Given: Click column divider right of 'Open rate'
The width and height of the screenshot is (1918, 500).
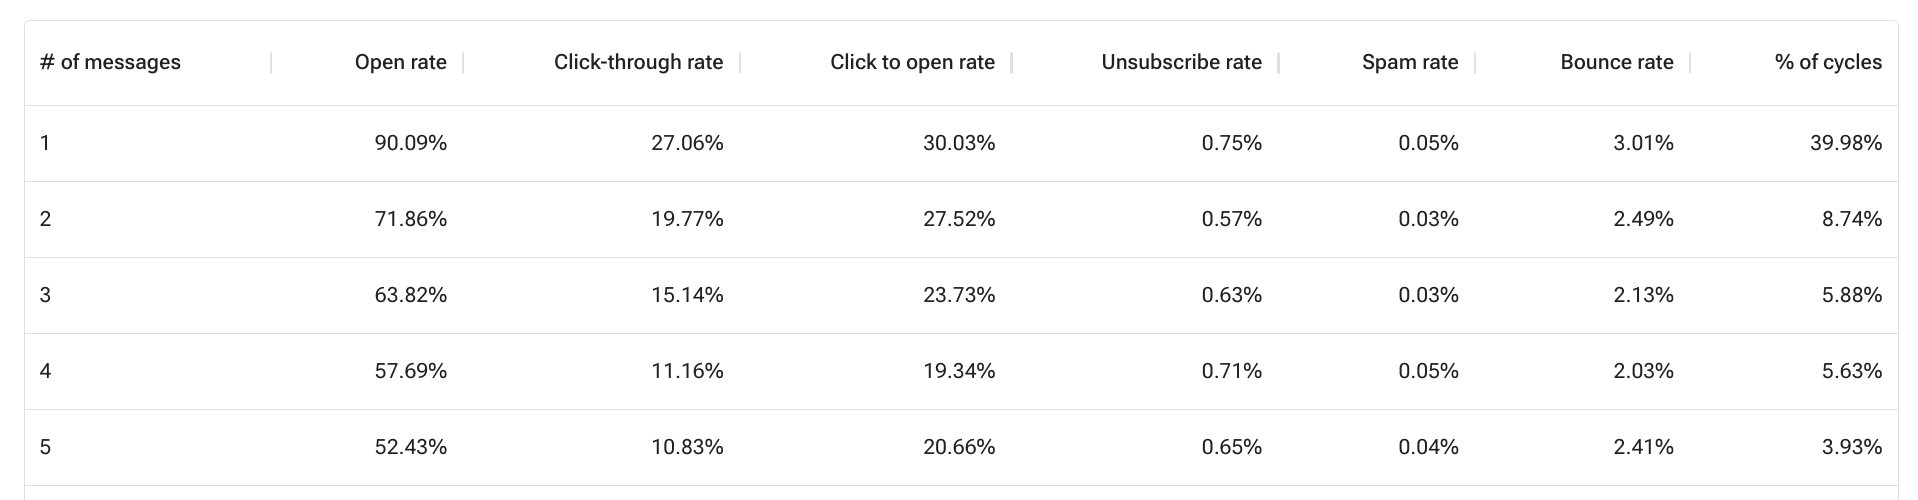Looking at the screenshot, I should 463,63.
